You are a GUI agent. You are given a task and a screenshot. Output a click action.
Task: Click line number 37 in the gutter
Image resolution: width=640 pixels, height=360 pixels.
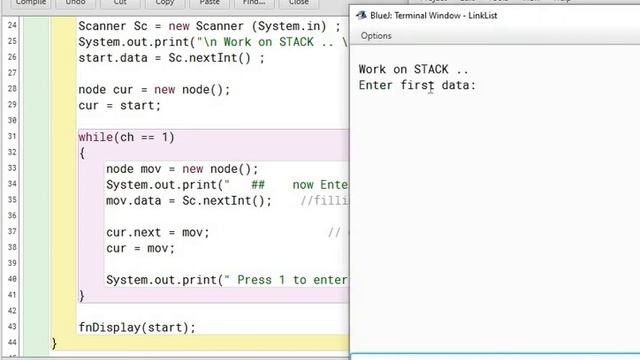(12, 231)
